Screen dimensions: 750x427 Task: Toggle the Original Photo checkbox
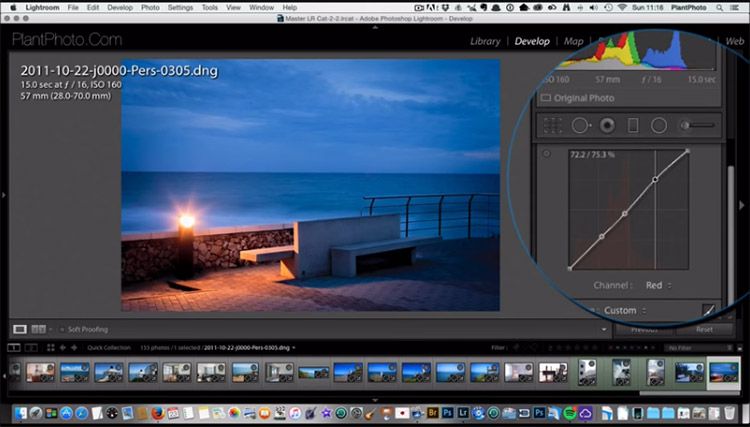tap(546, 98)
